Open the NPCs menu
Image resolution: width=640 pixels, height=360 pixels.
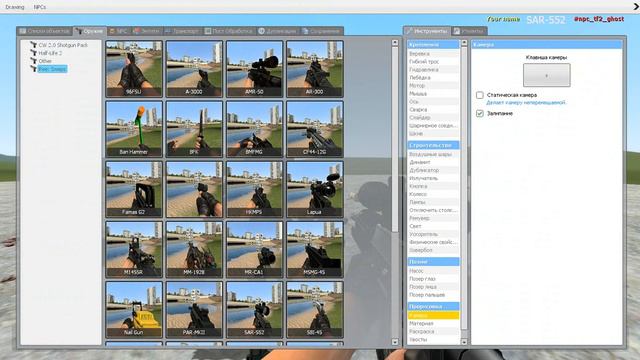tap(40, 7)
